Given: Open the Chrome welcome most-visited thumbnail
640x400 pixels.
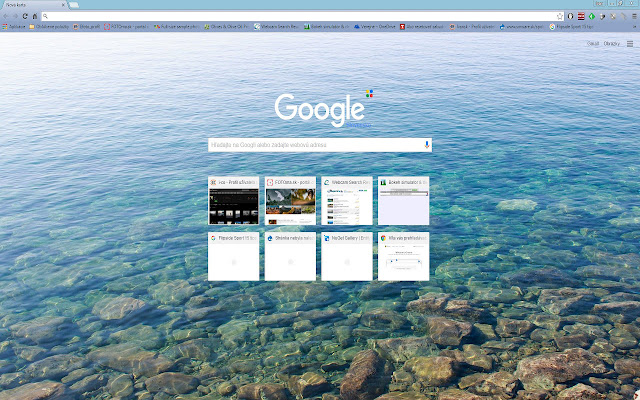Looking at the screenshot, I should pyautogui.click(x=403, y=256).
